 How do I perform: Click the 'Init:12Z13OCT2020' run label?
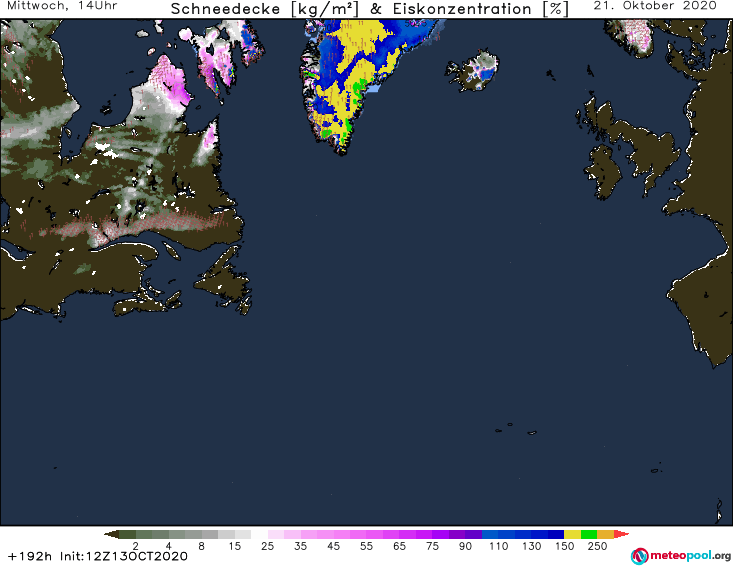click(x=124, y=557)
